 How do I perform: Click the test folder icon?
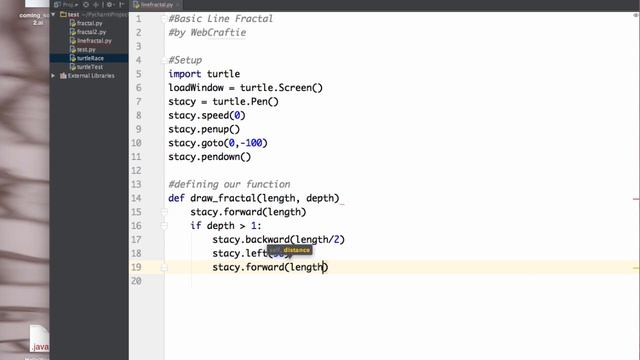tap(63, 14)
